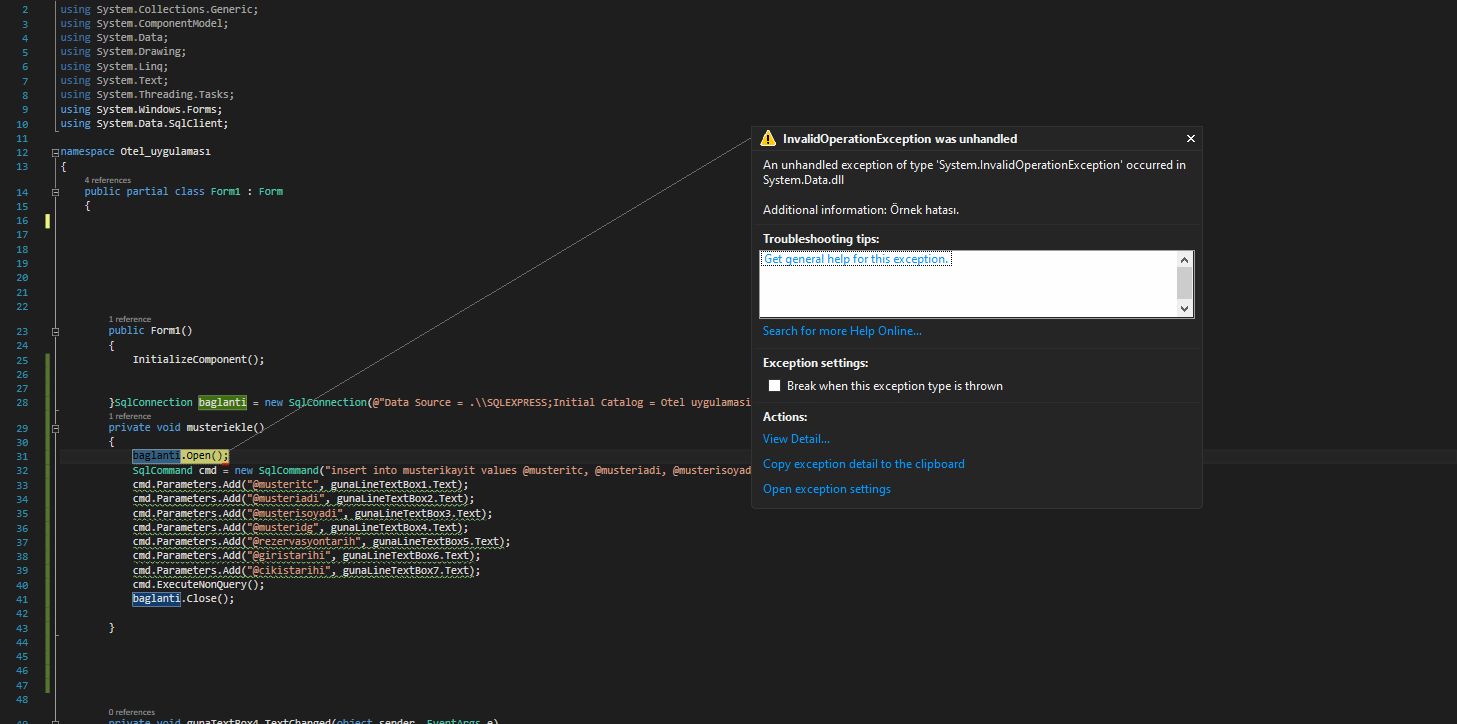Open 'Get general help for this exception' link
1457x724 pixels.
click(x=855, y=259)
